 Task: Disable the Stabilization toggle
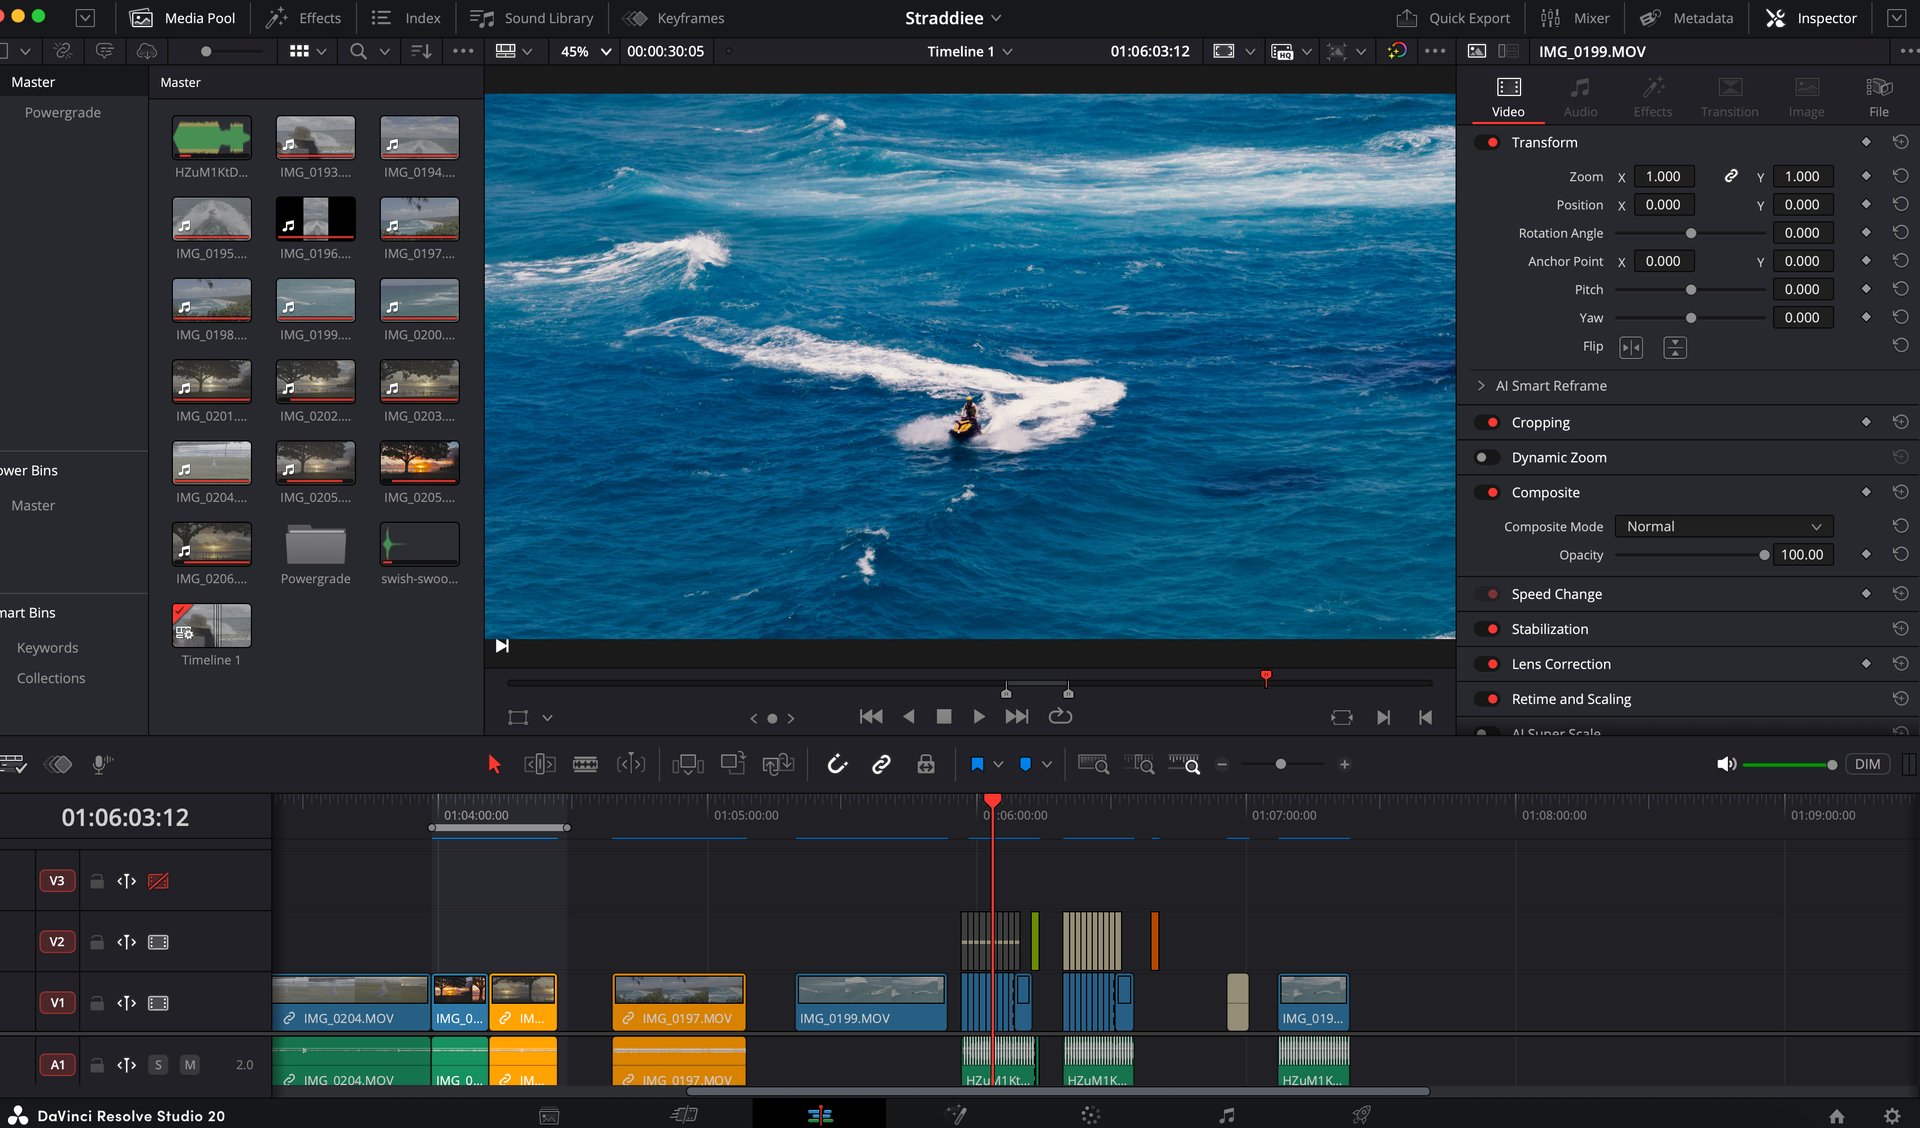click(x=1486, y=629)
